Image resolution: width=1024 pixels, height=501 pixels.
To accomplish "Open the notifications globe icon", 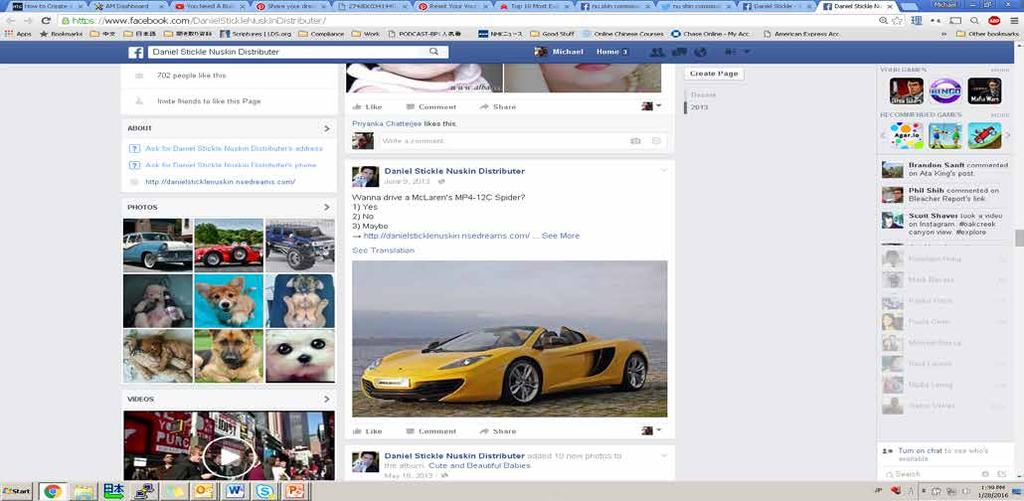I will 701,52.
